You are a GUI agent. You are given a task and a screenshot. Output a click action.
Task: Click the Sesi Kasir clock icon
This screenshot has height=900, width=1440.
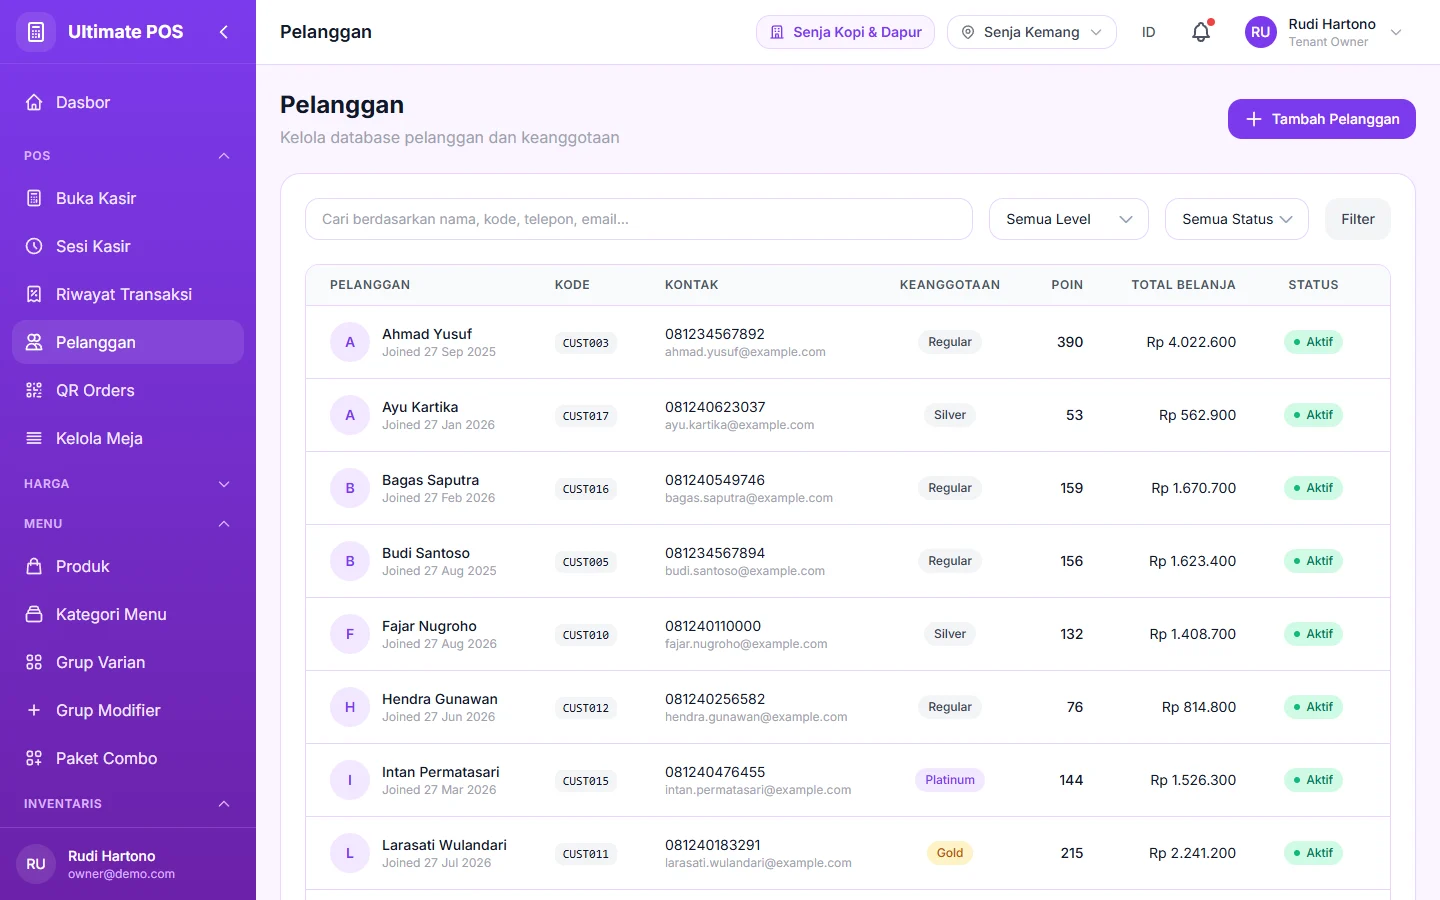coord(34,246)
